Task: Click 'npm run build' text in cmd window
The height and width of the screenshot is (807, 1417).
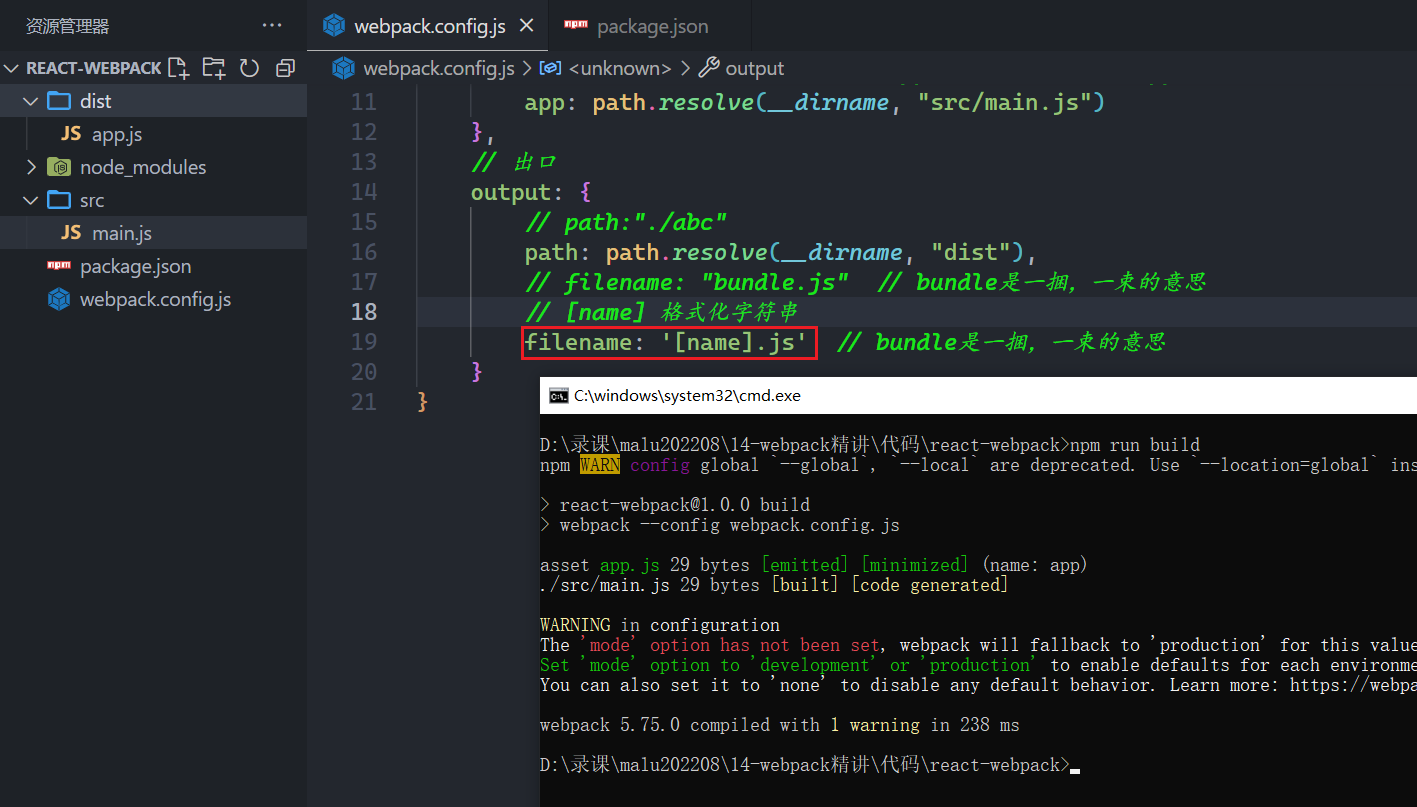Action: click(1134, 445)
